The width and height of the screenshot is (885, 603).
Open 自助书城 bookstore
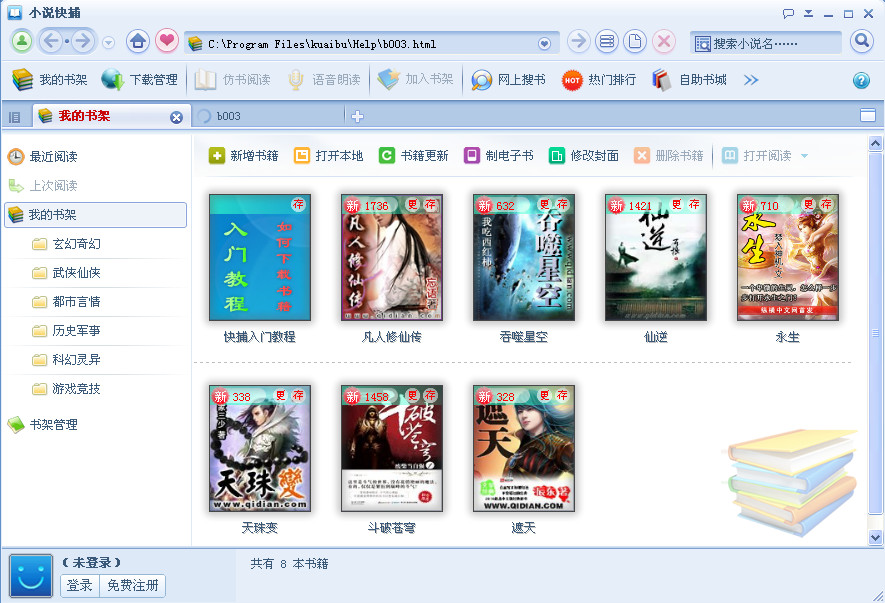tap(690, 80)
